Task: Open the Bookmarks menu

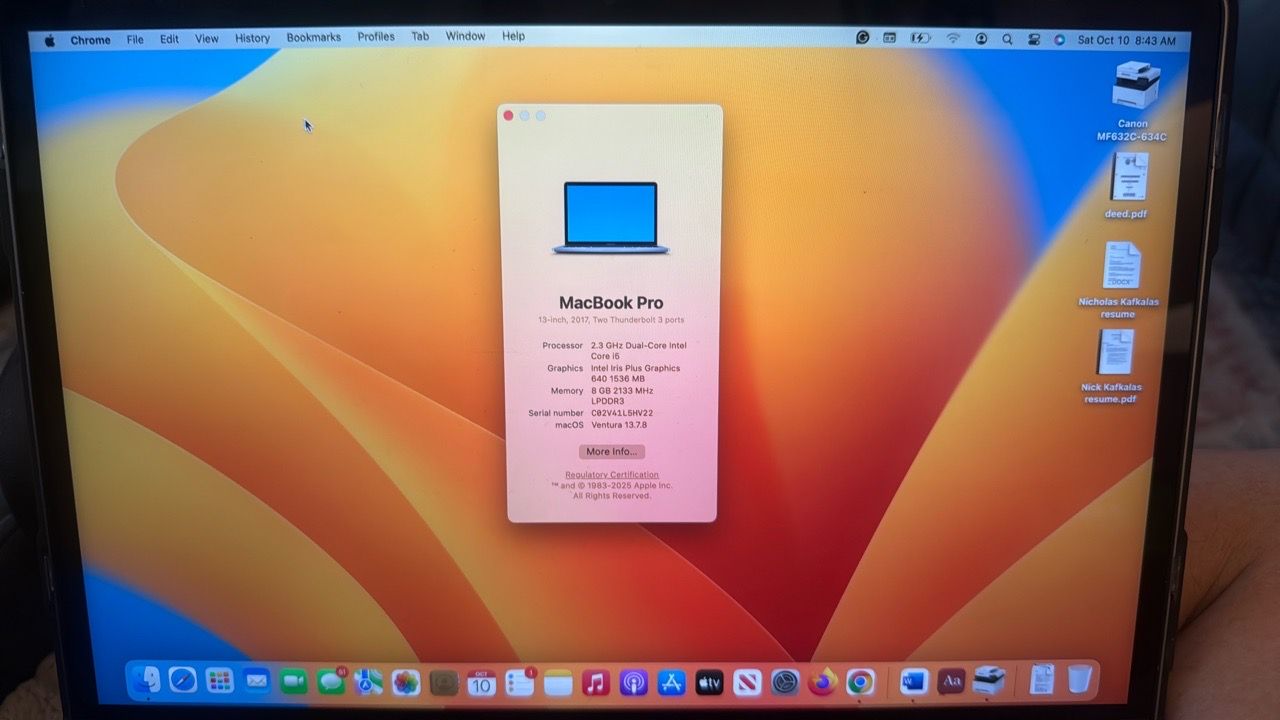Action: tap(314, 37)
